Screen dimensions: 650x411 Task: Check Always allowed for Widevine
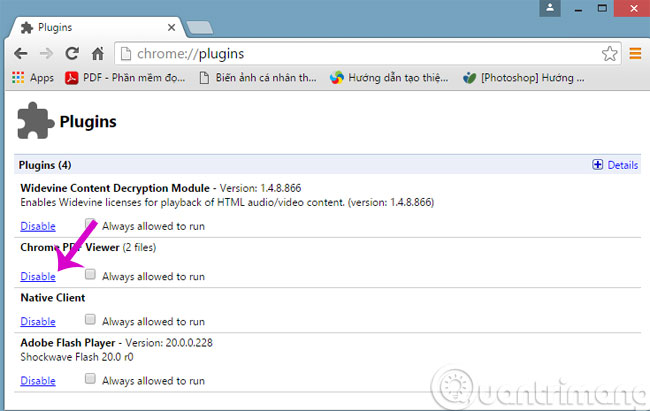click(90, 224)
